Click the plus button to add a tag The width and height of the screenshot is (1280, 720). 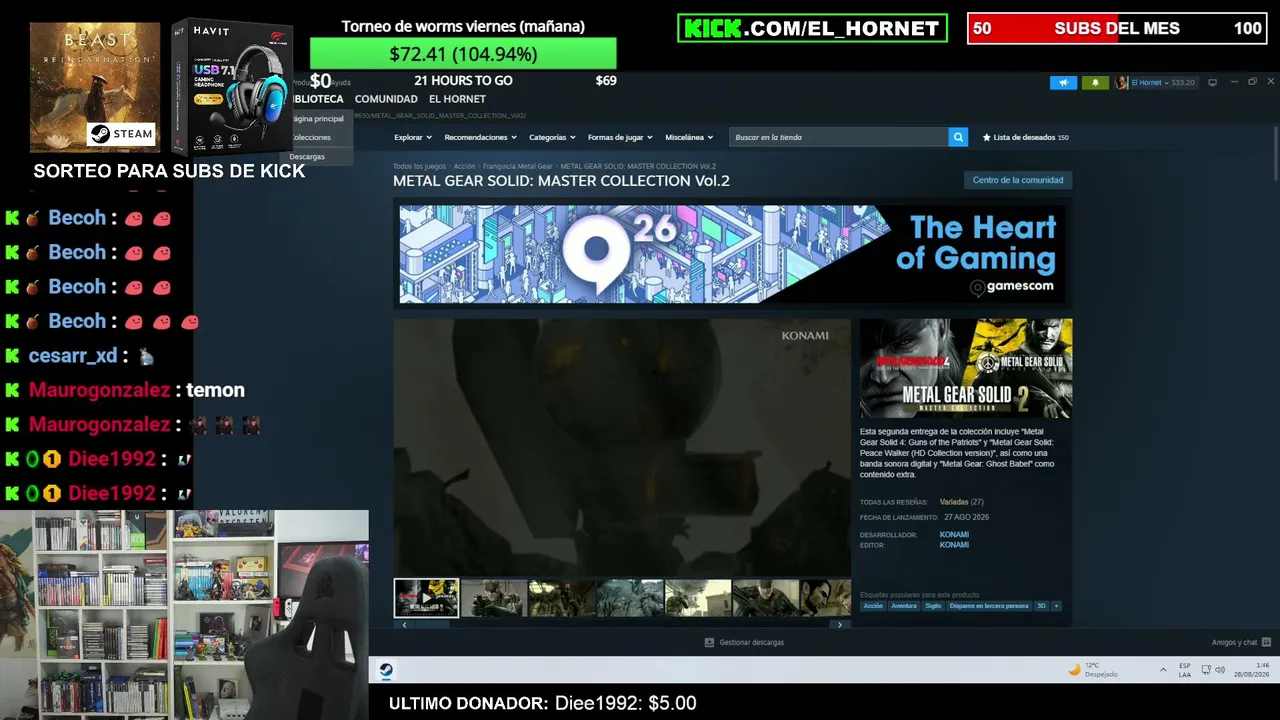coord(1056,606)
